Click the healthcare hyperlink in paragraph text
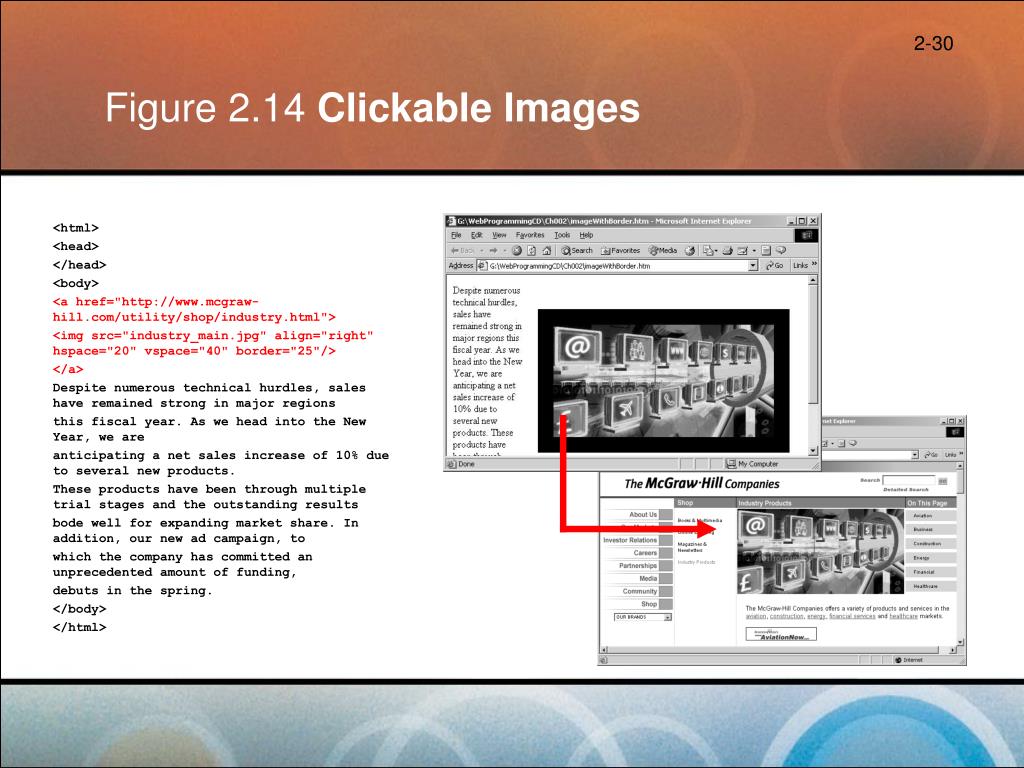This screenshot has width=1024, height=768. click(904, 616)
